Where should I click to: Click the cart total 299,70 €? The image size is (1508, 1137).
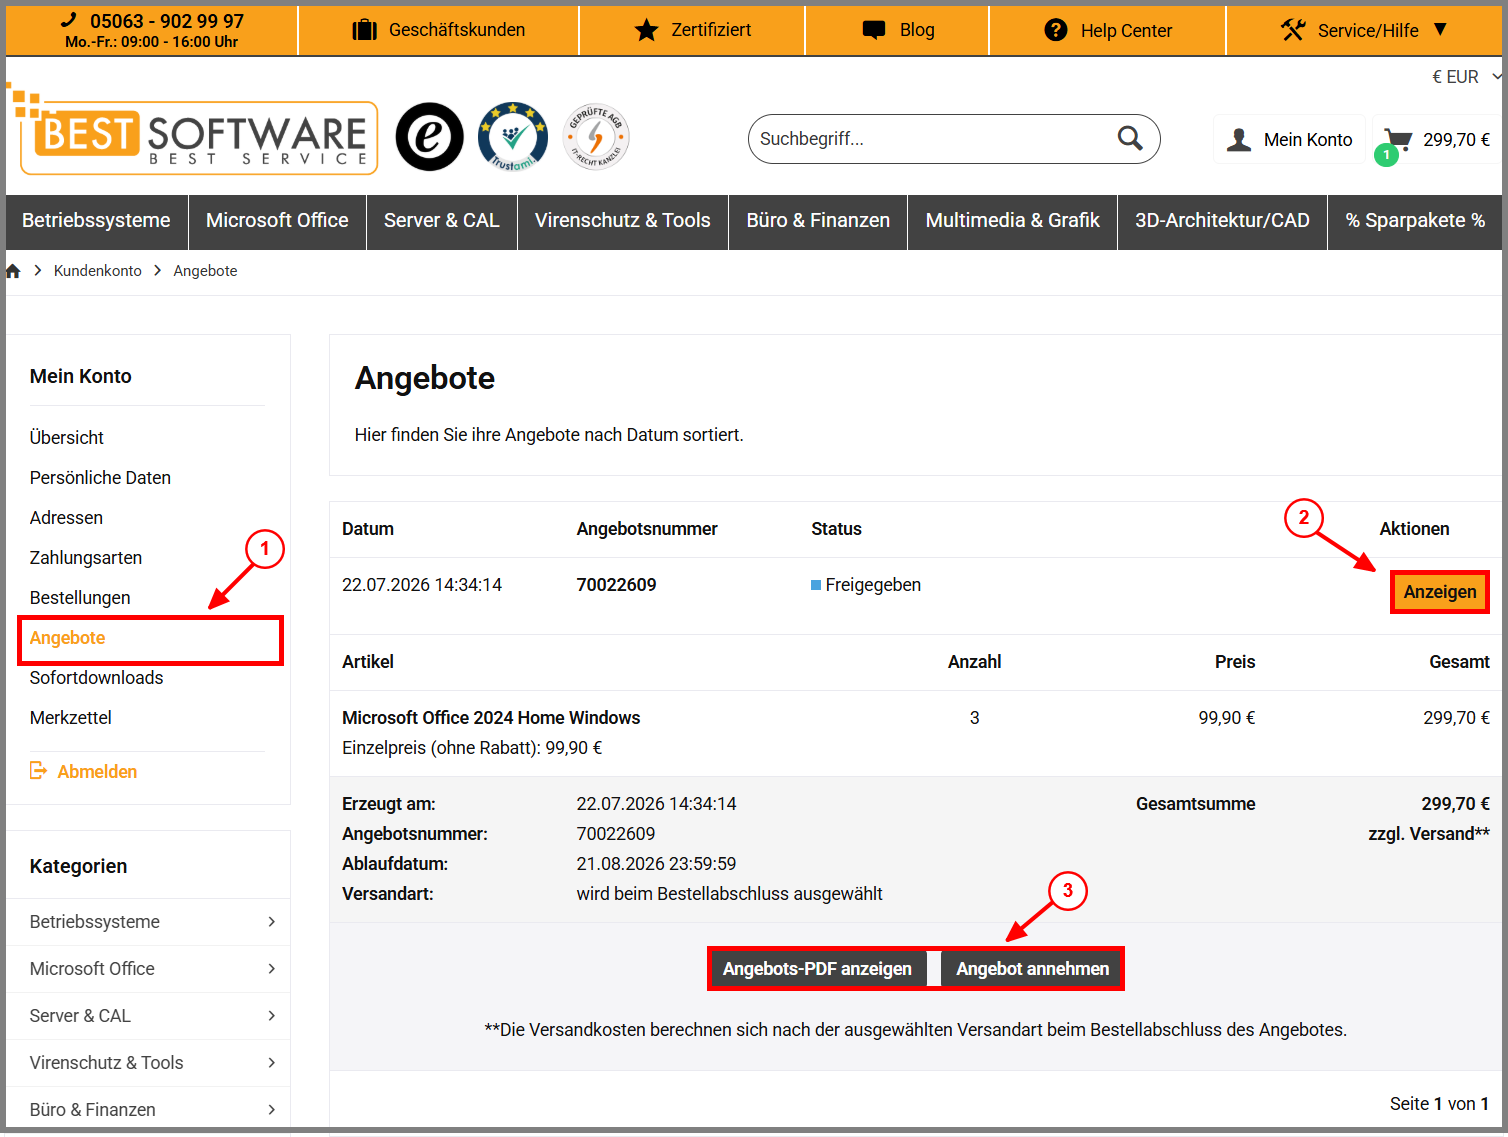1456,140
